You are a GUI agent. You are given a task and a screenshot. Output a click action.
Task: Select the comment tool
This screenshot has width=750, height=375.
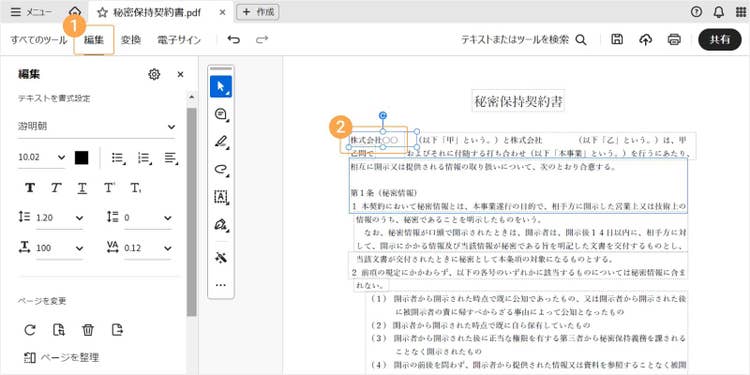(x=221, y=114)
